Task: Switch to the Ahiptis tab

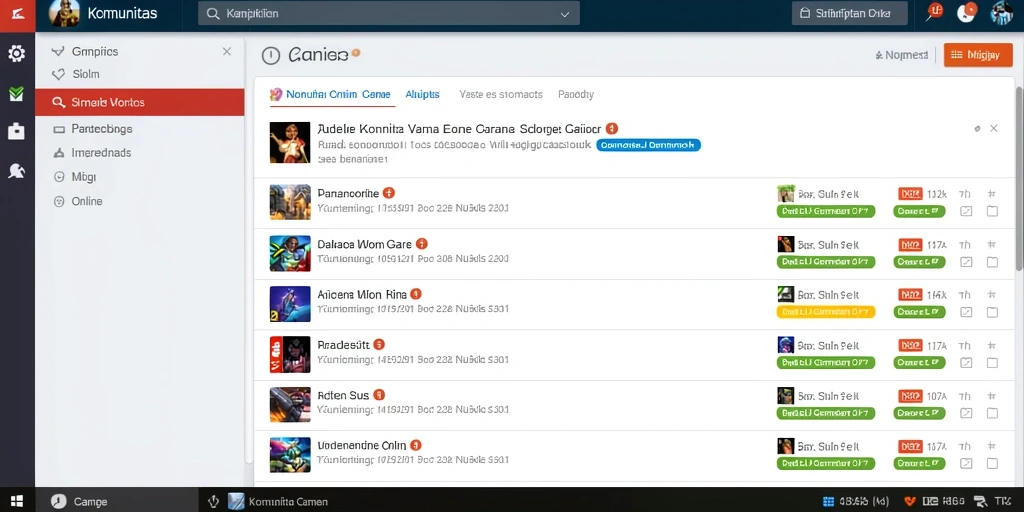Action: 422,94
